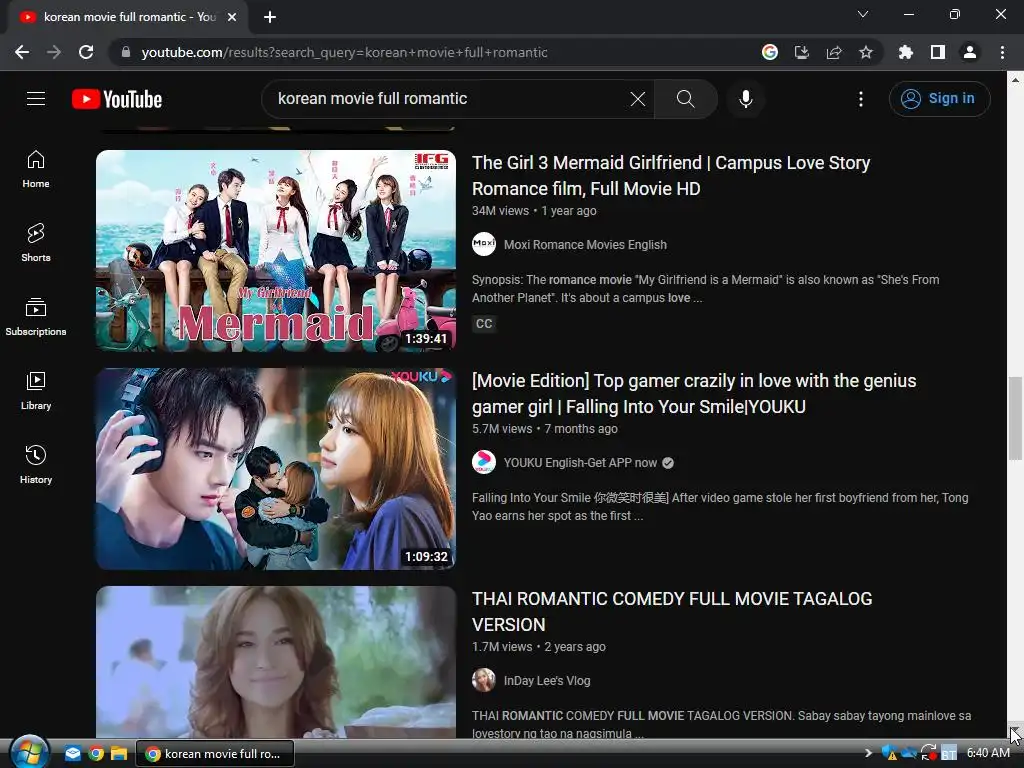Click the YouTube logo
This screenshot has height=768, width=1024.
coord(117,99)
